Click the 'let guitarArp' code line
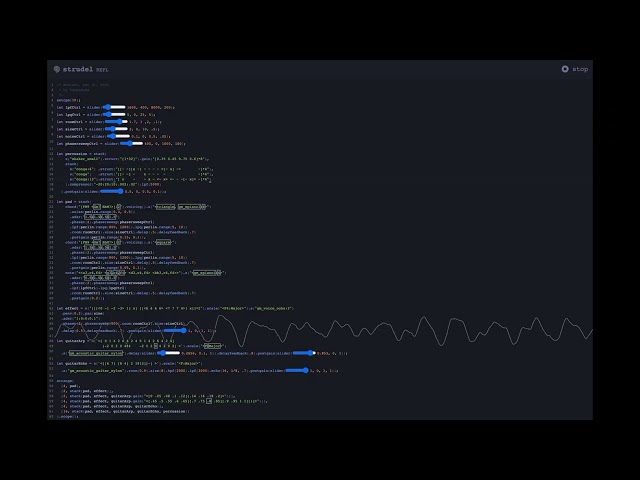 pyautogui.click(x=116, y=341)
